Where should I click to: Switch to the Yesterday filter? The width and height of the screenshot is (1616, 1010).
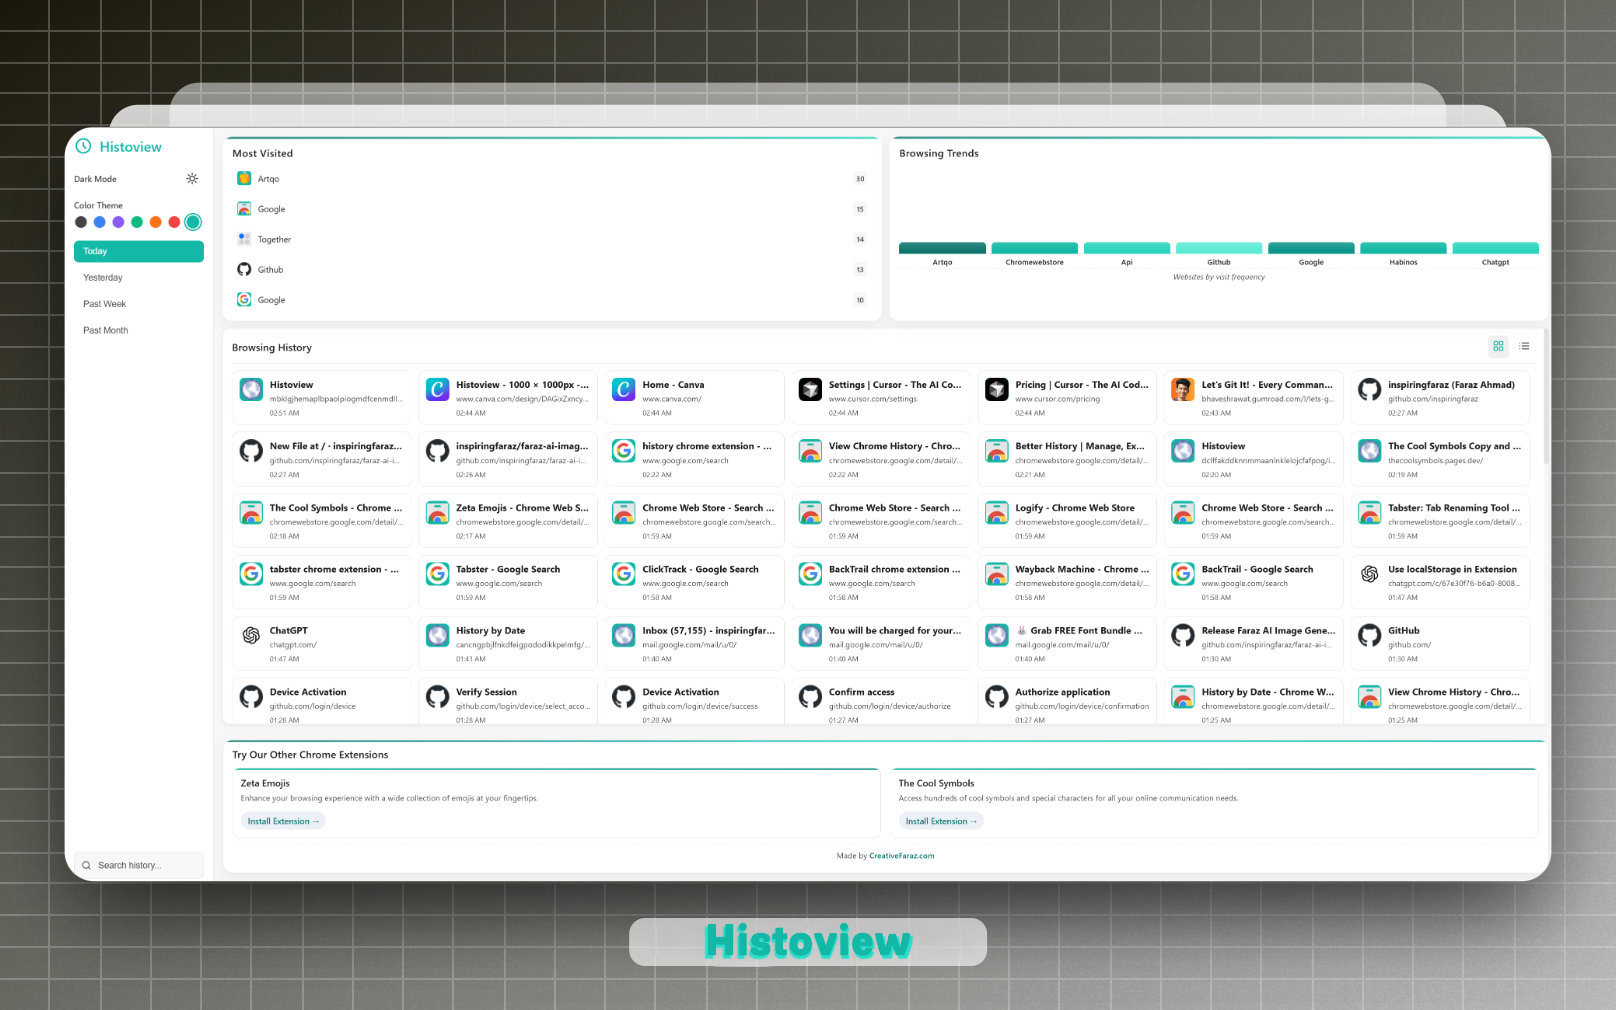click(139, 278)
